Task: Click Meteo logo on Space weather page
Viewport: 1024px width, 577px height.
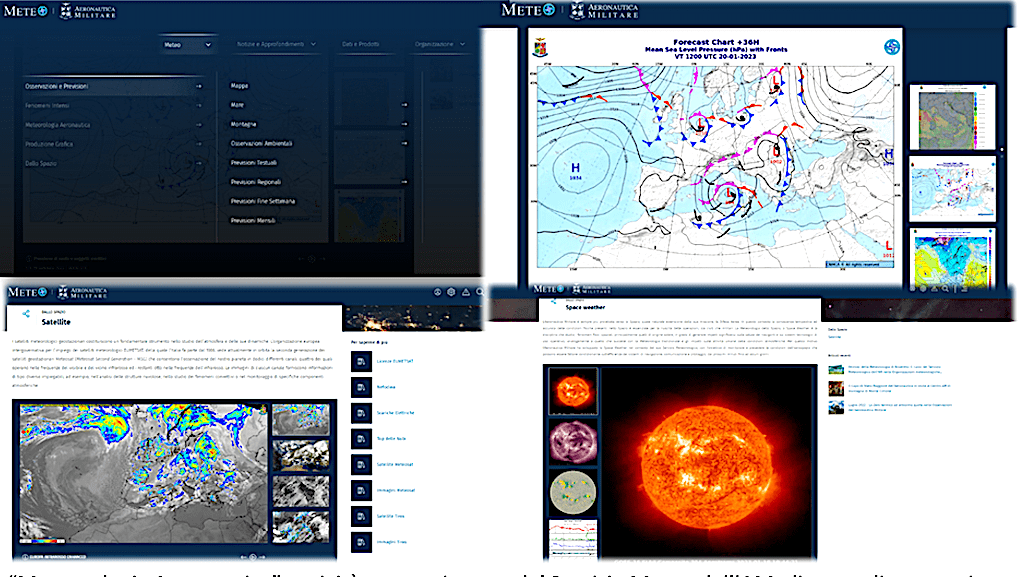Action: pos(549,288)
